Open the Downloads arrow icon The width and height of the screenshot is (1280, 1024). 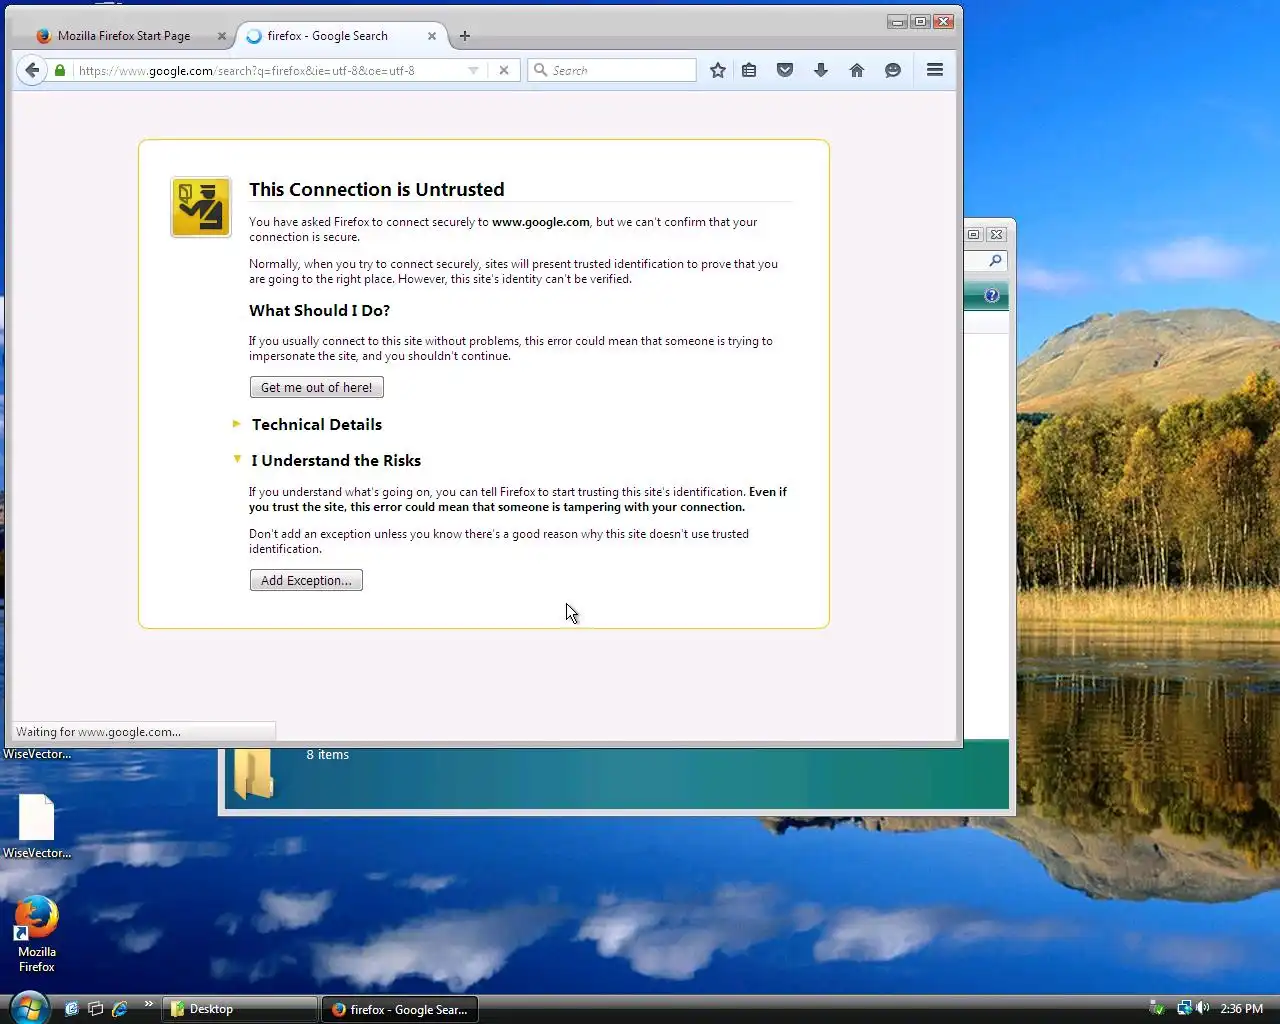point(821,70)
